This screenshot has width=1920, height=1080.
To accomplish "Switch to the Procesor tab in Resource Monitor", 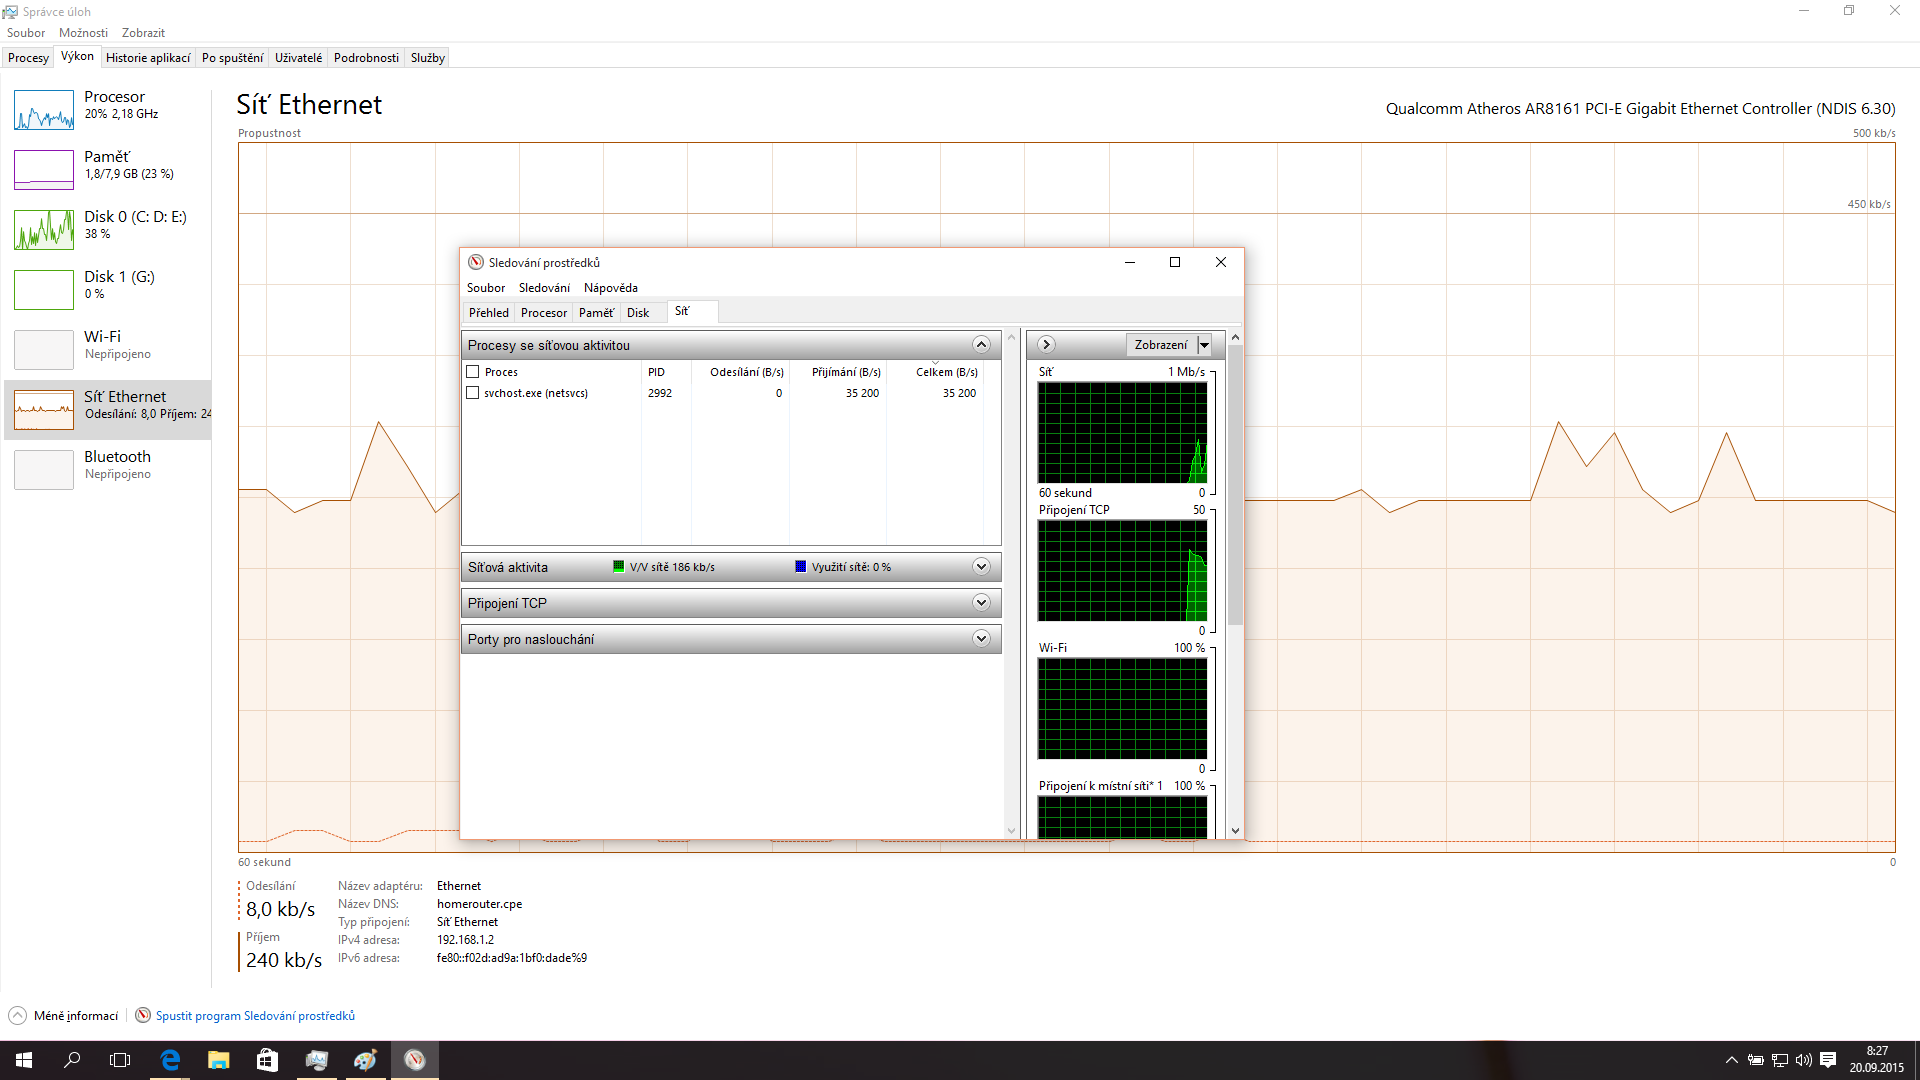I will [x=543, y=313].
